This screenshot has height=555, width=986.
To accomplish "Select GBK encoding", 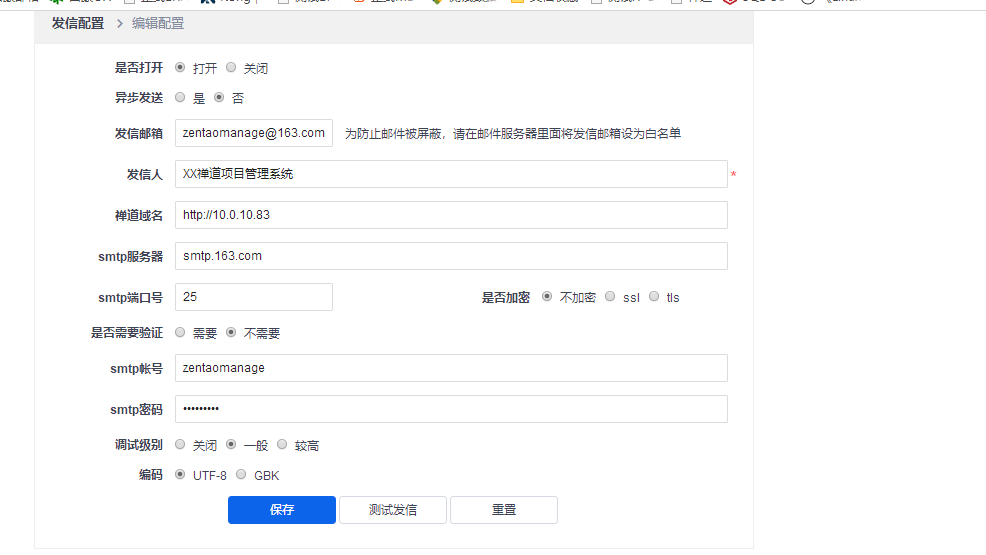I will pyautogui.click(x=241, y=475).
